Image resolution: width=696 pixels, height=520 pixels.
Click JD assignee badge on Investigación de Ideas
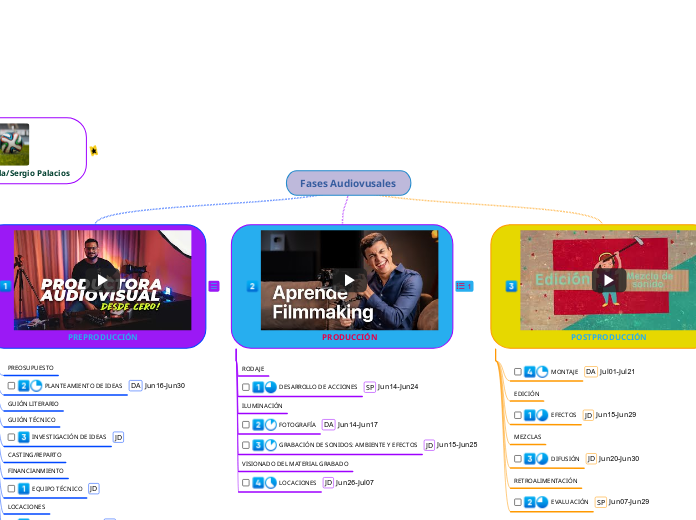click(x=118, y=437)
